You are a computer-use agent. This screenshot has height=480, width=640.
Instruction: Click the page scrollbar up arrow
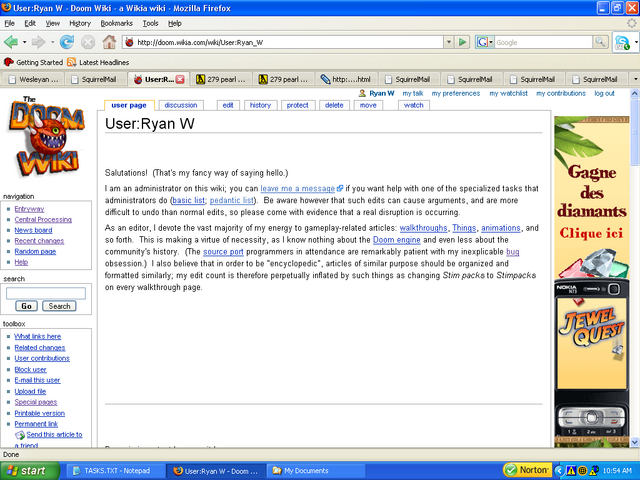click(x=635, y=93)
